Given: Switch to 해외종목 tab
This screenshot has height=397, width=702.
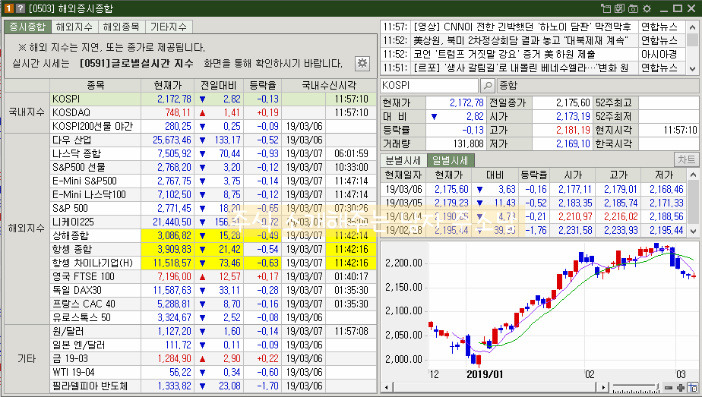Looking at the screenshot, I should tap(121, 27).
